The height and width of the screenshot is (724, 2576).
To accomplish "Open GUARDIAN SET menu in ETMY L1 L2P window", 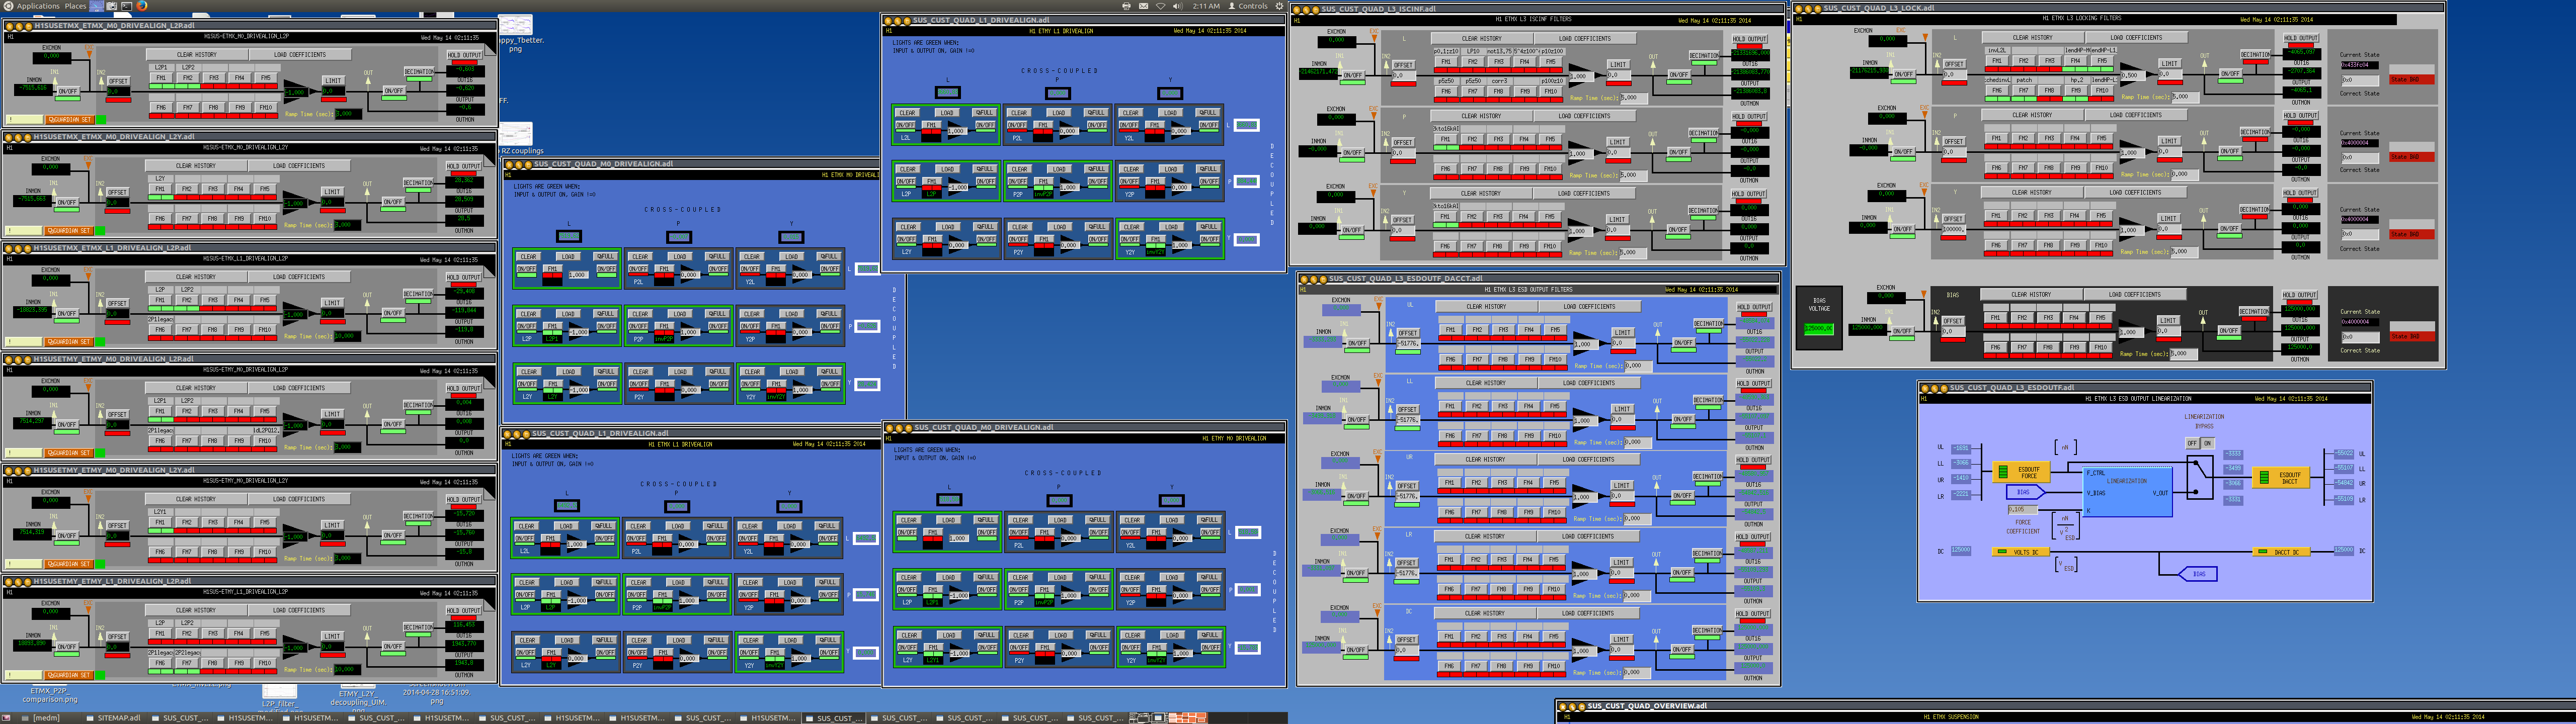I will click(x=69, y=675).
